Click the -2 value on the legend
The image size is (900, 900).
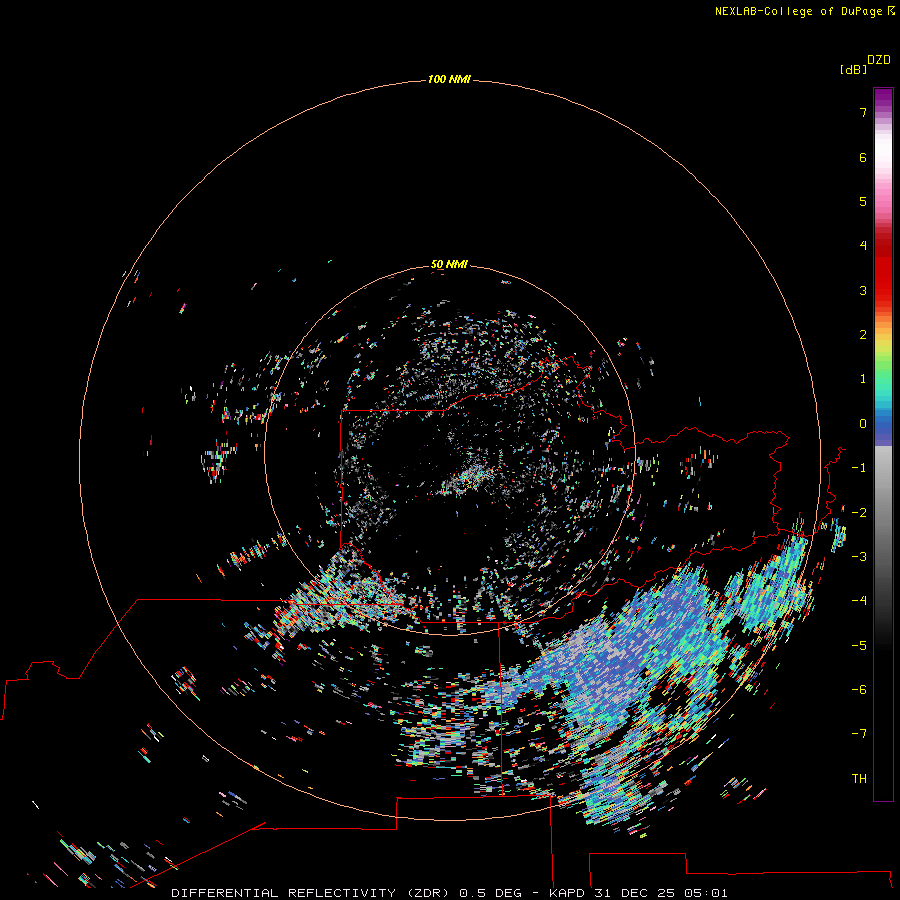coord(859,513)
